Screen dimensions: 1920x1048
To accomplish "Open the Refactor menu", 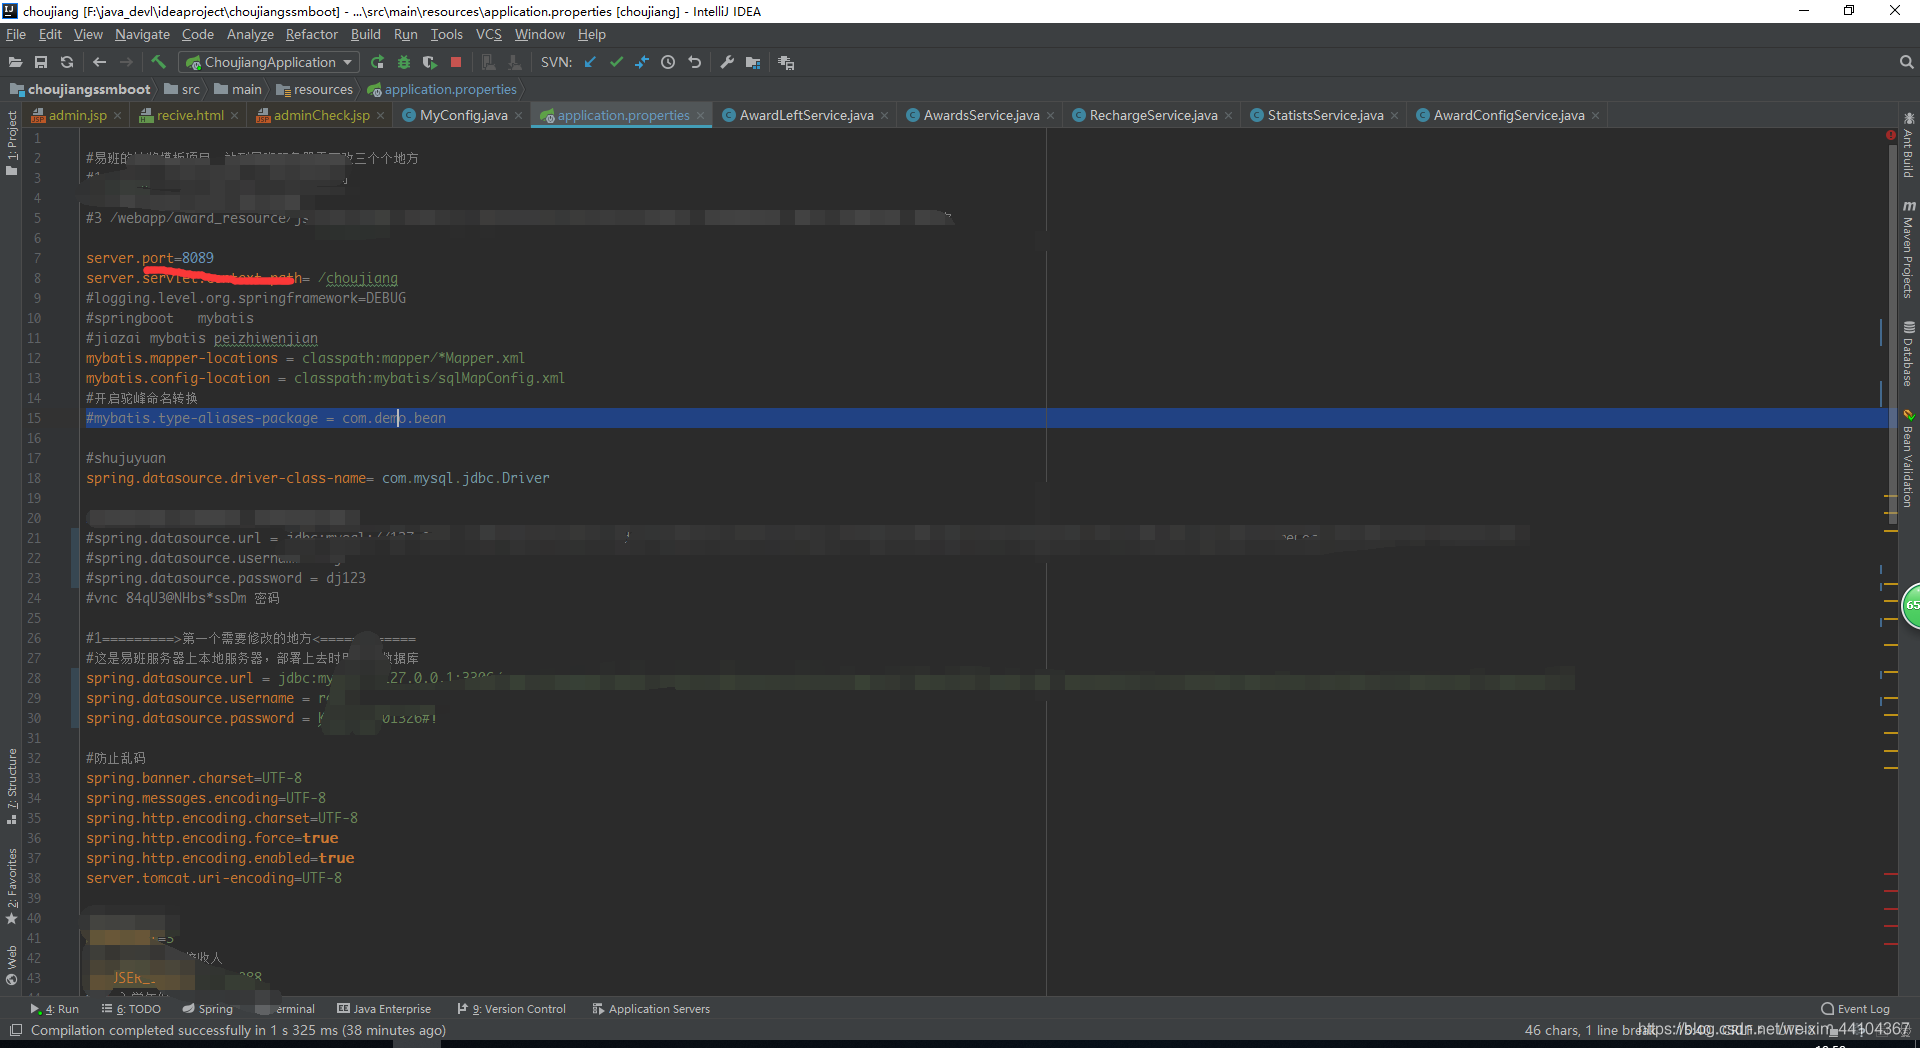I will pyautogui.click(x=312, y=34).
